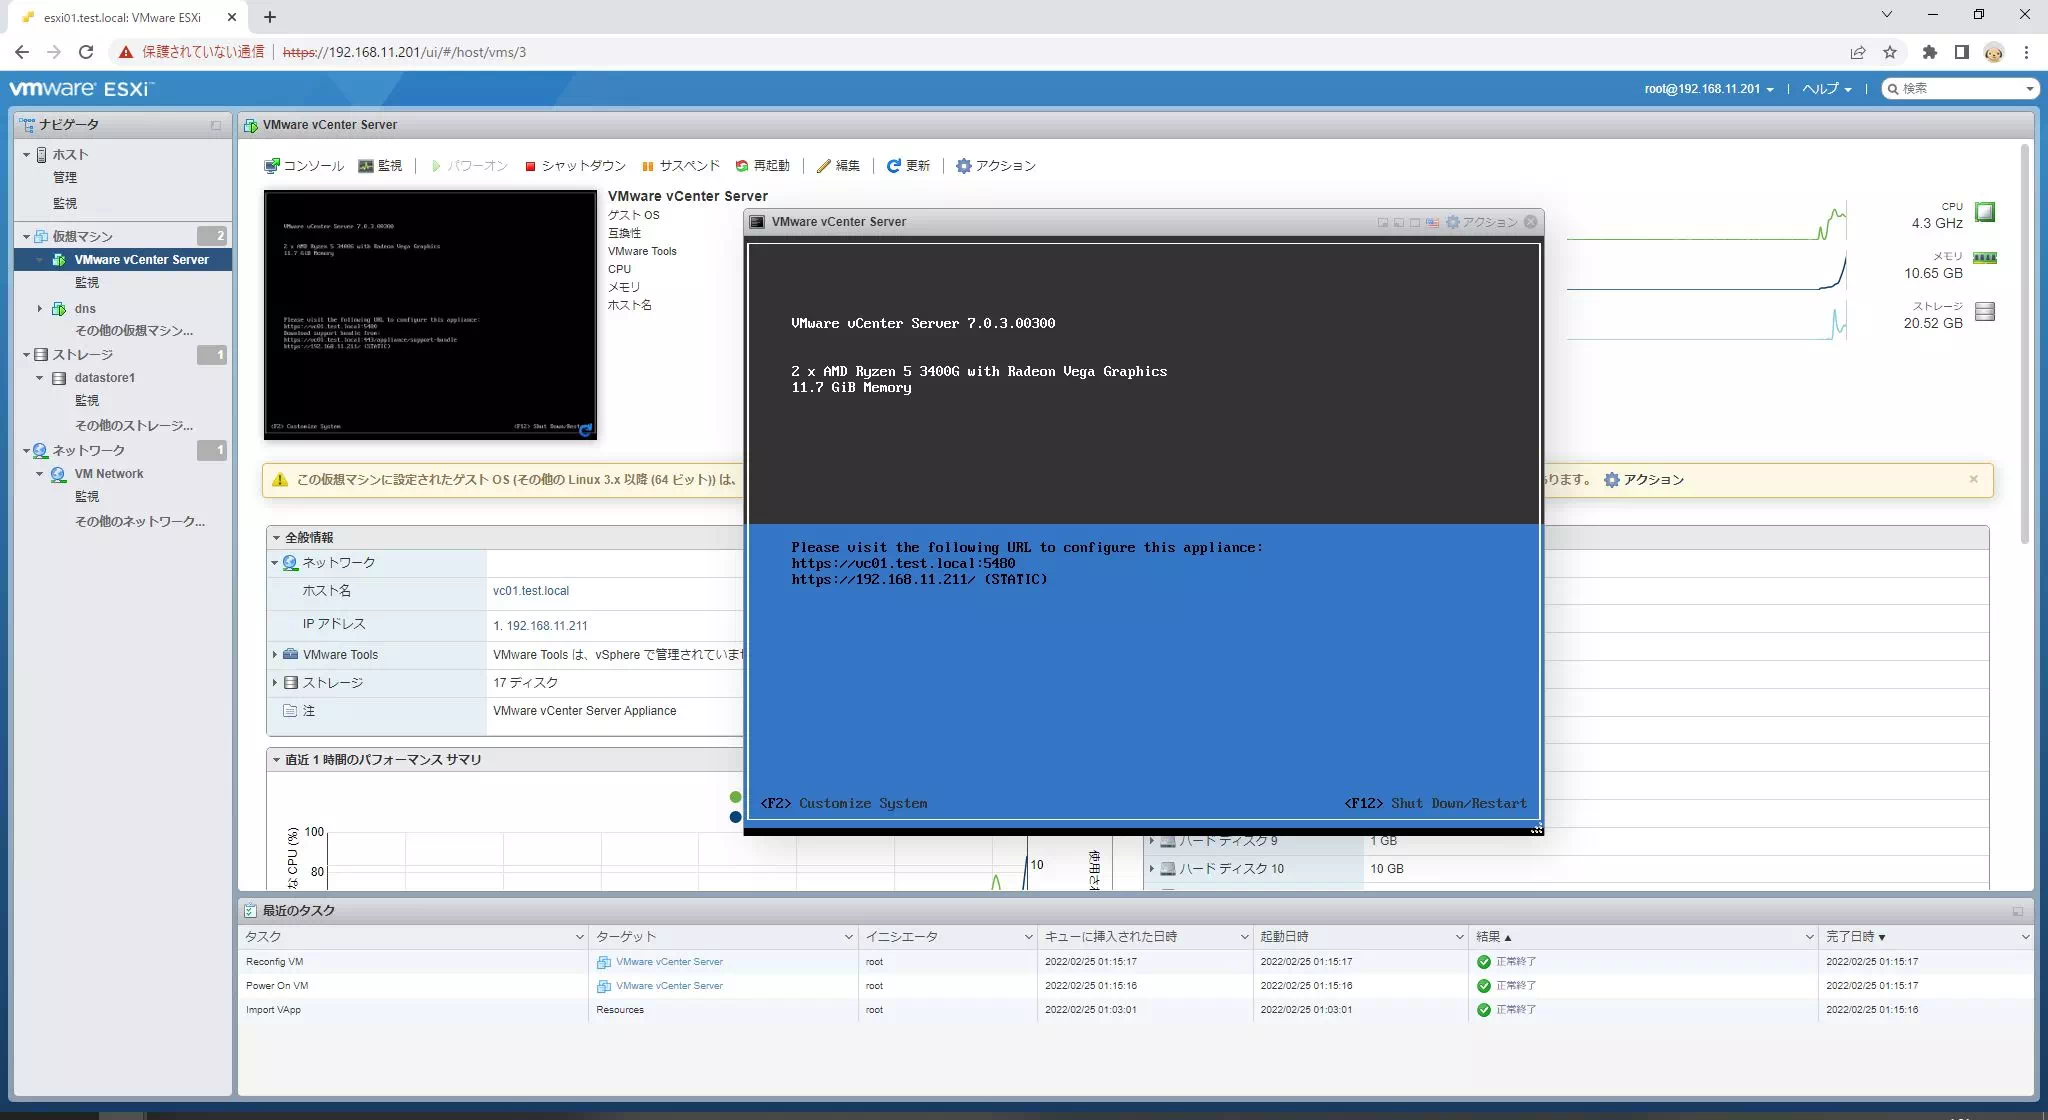Collapse the 仮想マシン tree node arrow
Screen dimensions: 2048x1120
pyautogui.click(x=26, y=237)
